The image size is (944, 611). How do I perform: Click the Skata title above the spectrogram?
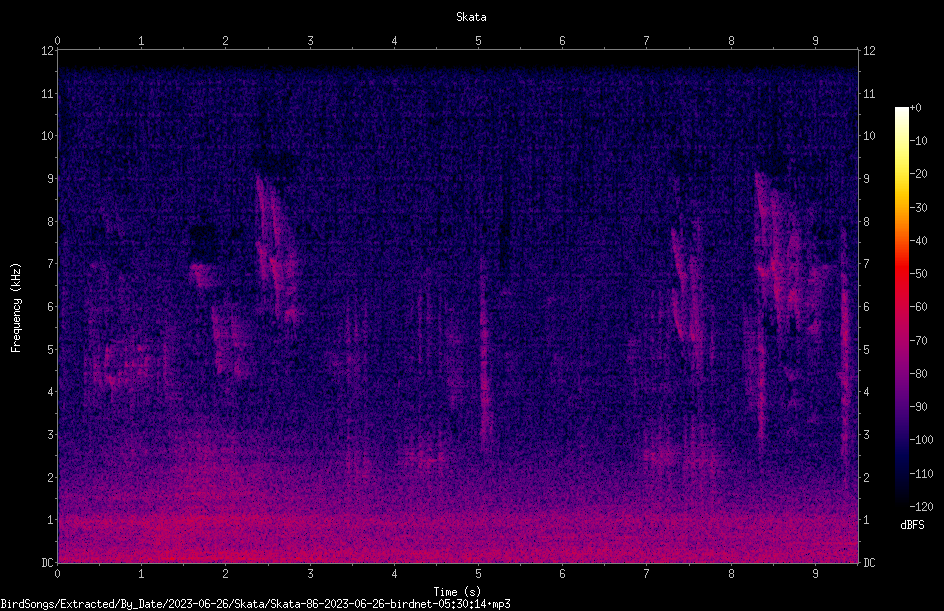[471, 17]
